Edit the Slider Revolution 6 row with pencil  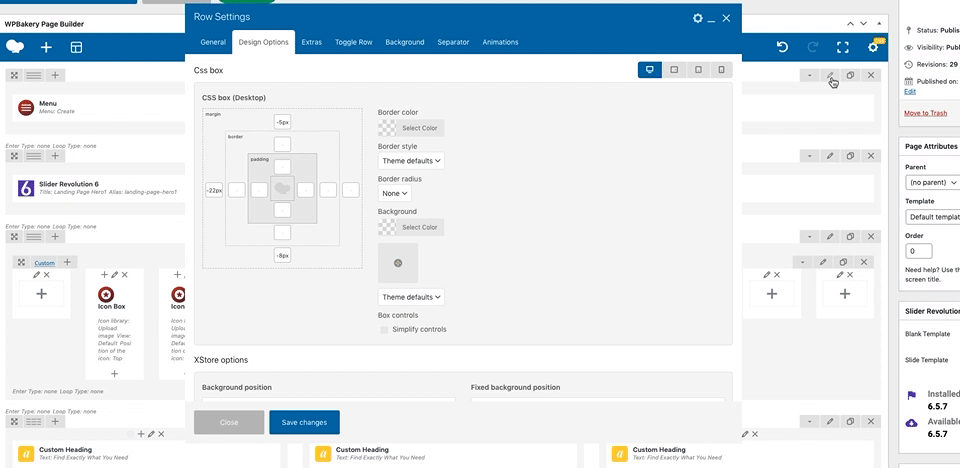830,156
